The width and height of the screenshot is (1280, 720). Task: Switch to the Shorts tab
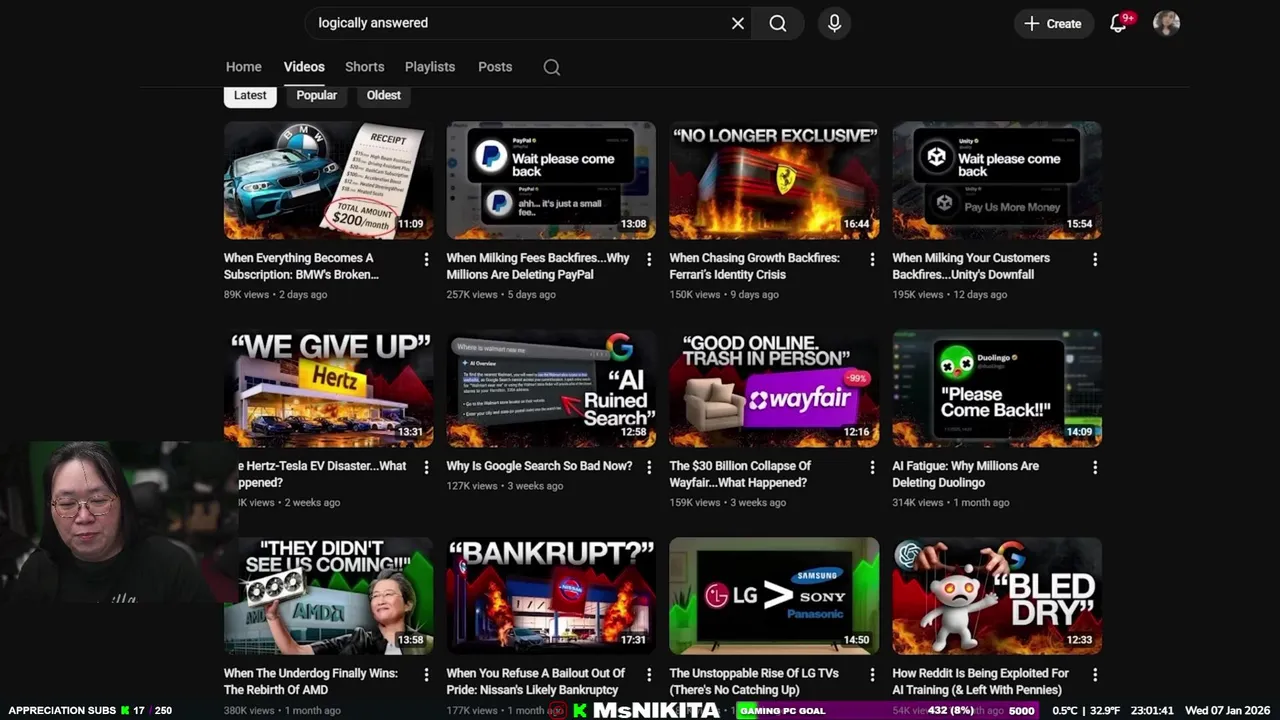[x=364, y=67]
